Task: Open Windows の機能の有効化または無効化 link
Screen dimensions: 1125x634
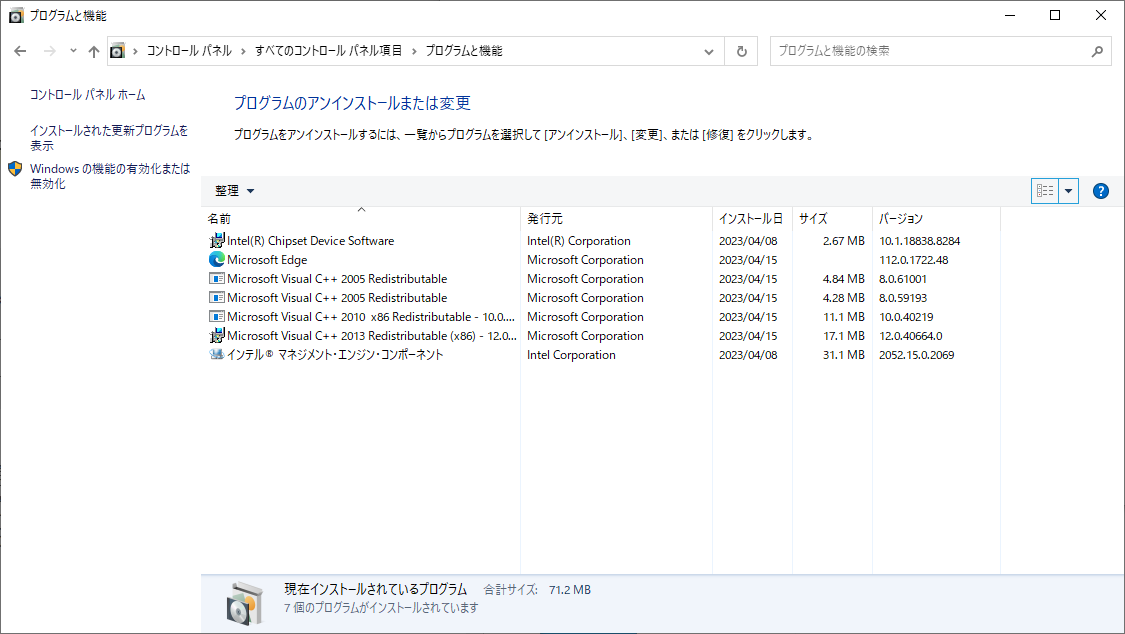Action: point(110,176)
